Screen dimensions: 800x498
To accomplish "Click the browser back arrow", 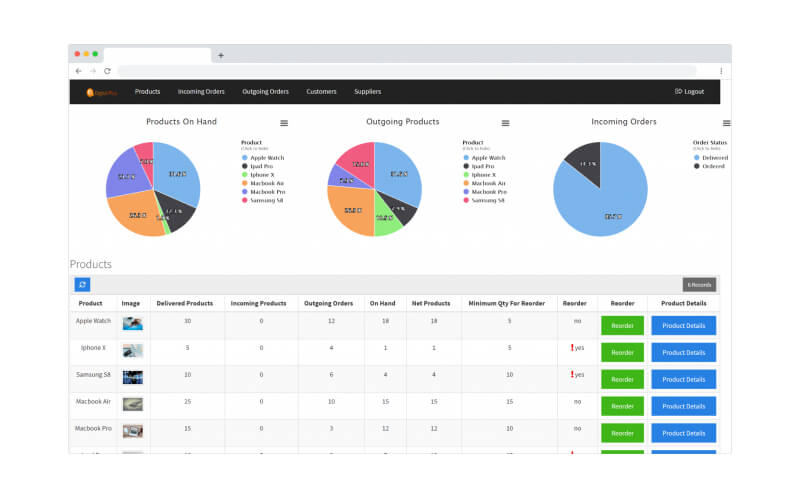I will coord(80,71).
